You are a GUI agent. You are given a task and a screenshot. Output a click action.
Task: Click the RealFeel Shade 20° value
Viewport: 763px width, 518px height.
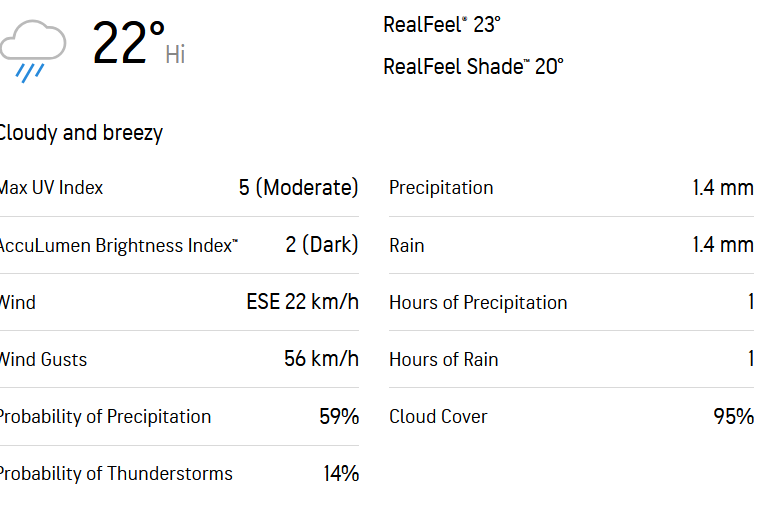tap(473, 67)
